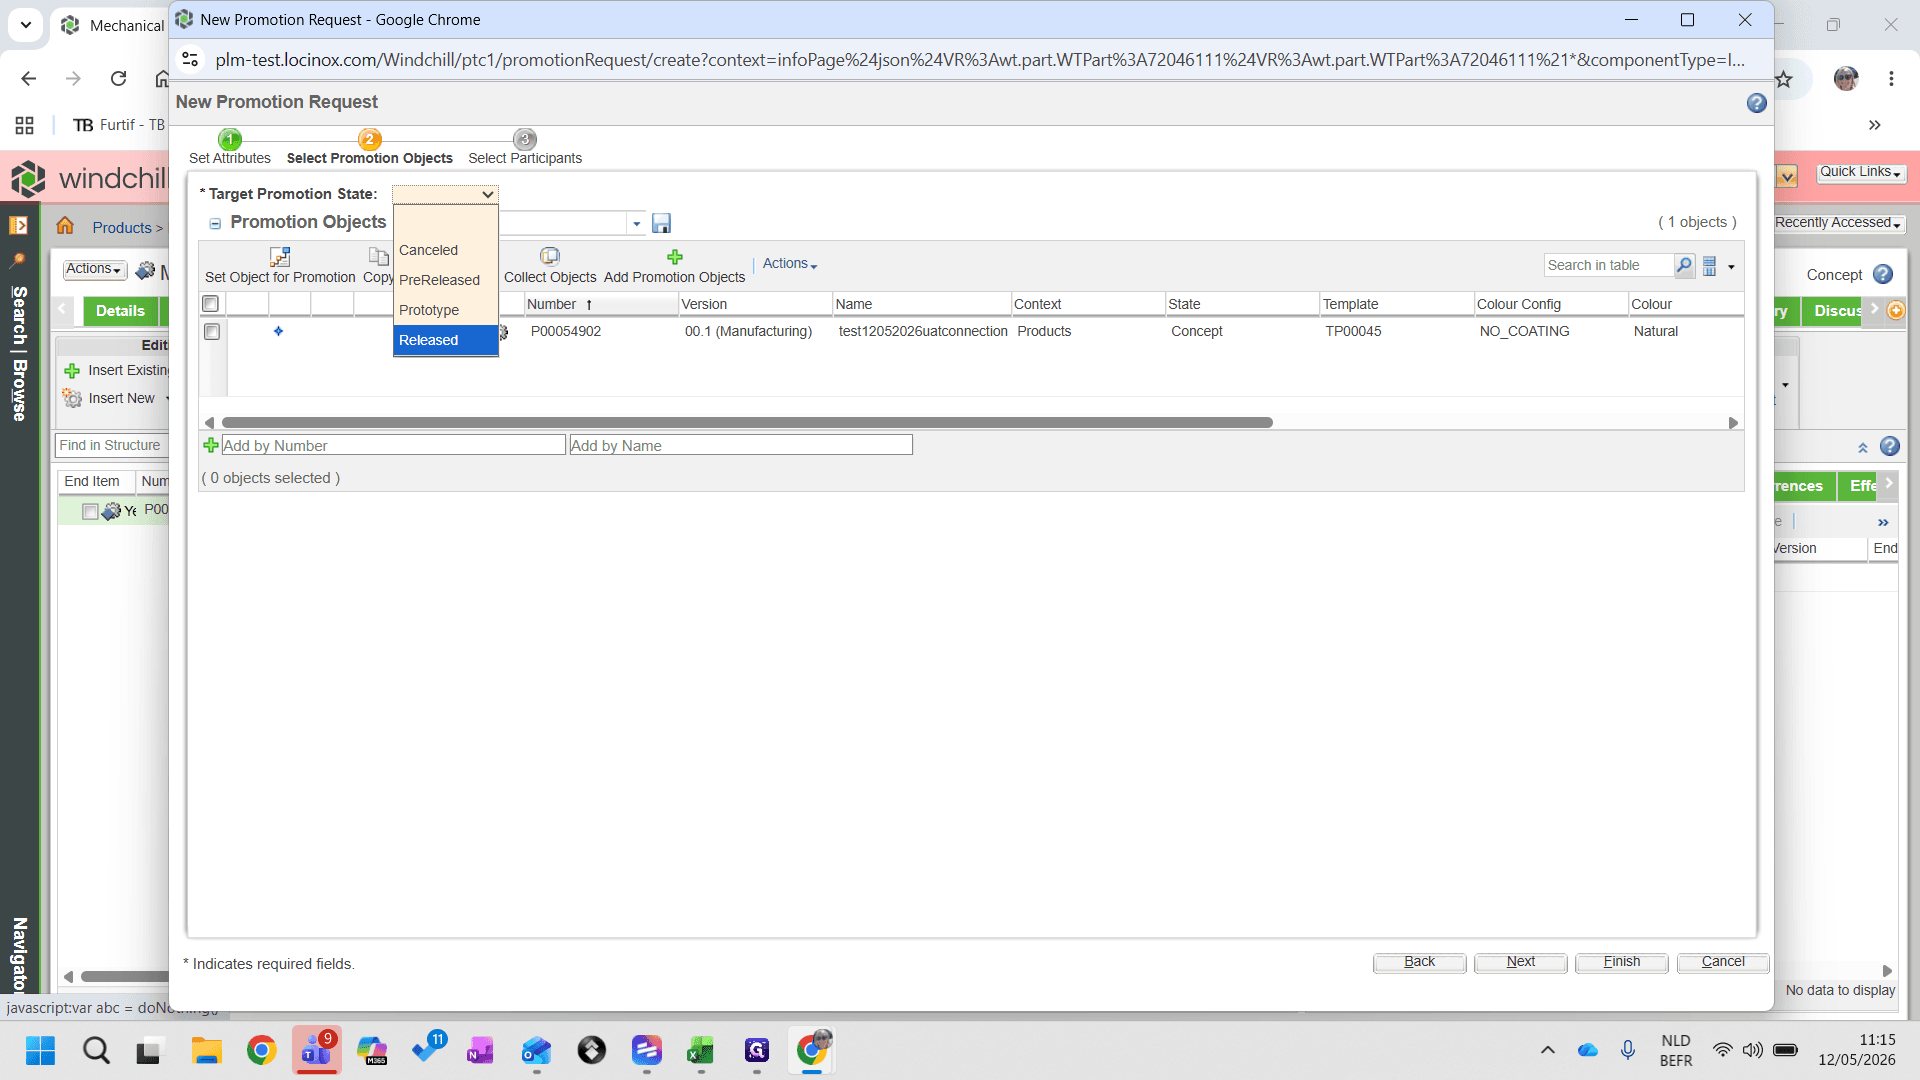The height and width of the screenshot is (1080, 1920).
Task: Click the Back button
Action: pyautogui.click(x=1419, y=962)
